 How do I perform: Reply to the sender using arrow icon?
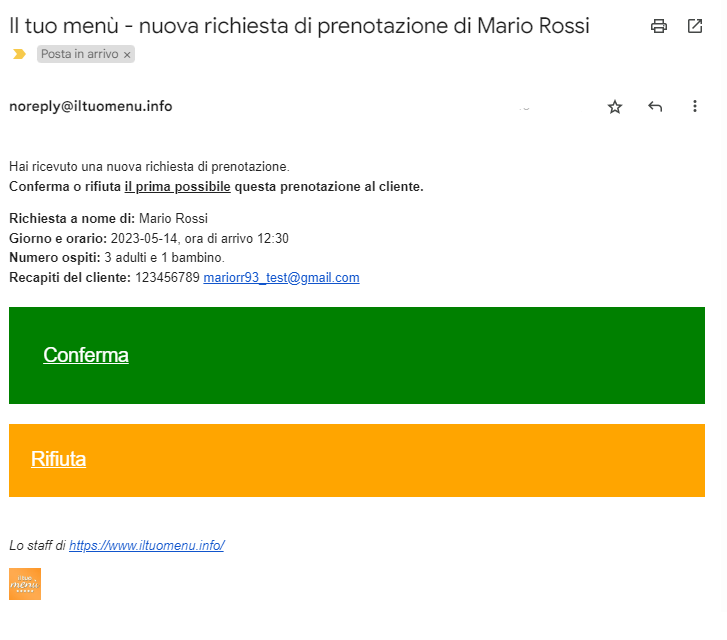655,107
